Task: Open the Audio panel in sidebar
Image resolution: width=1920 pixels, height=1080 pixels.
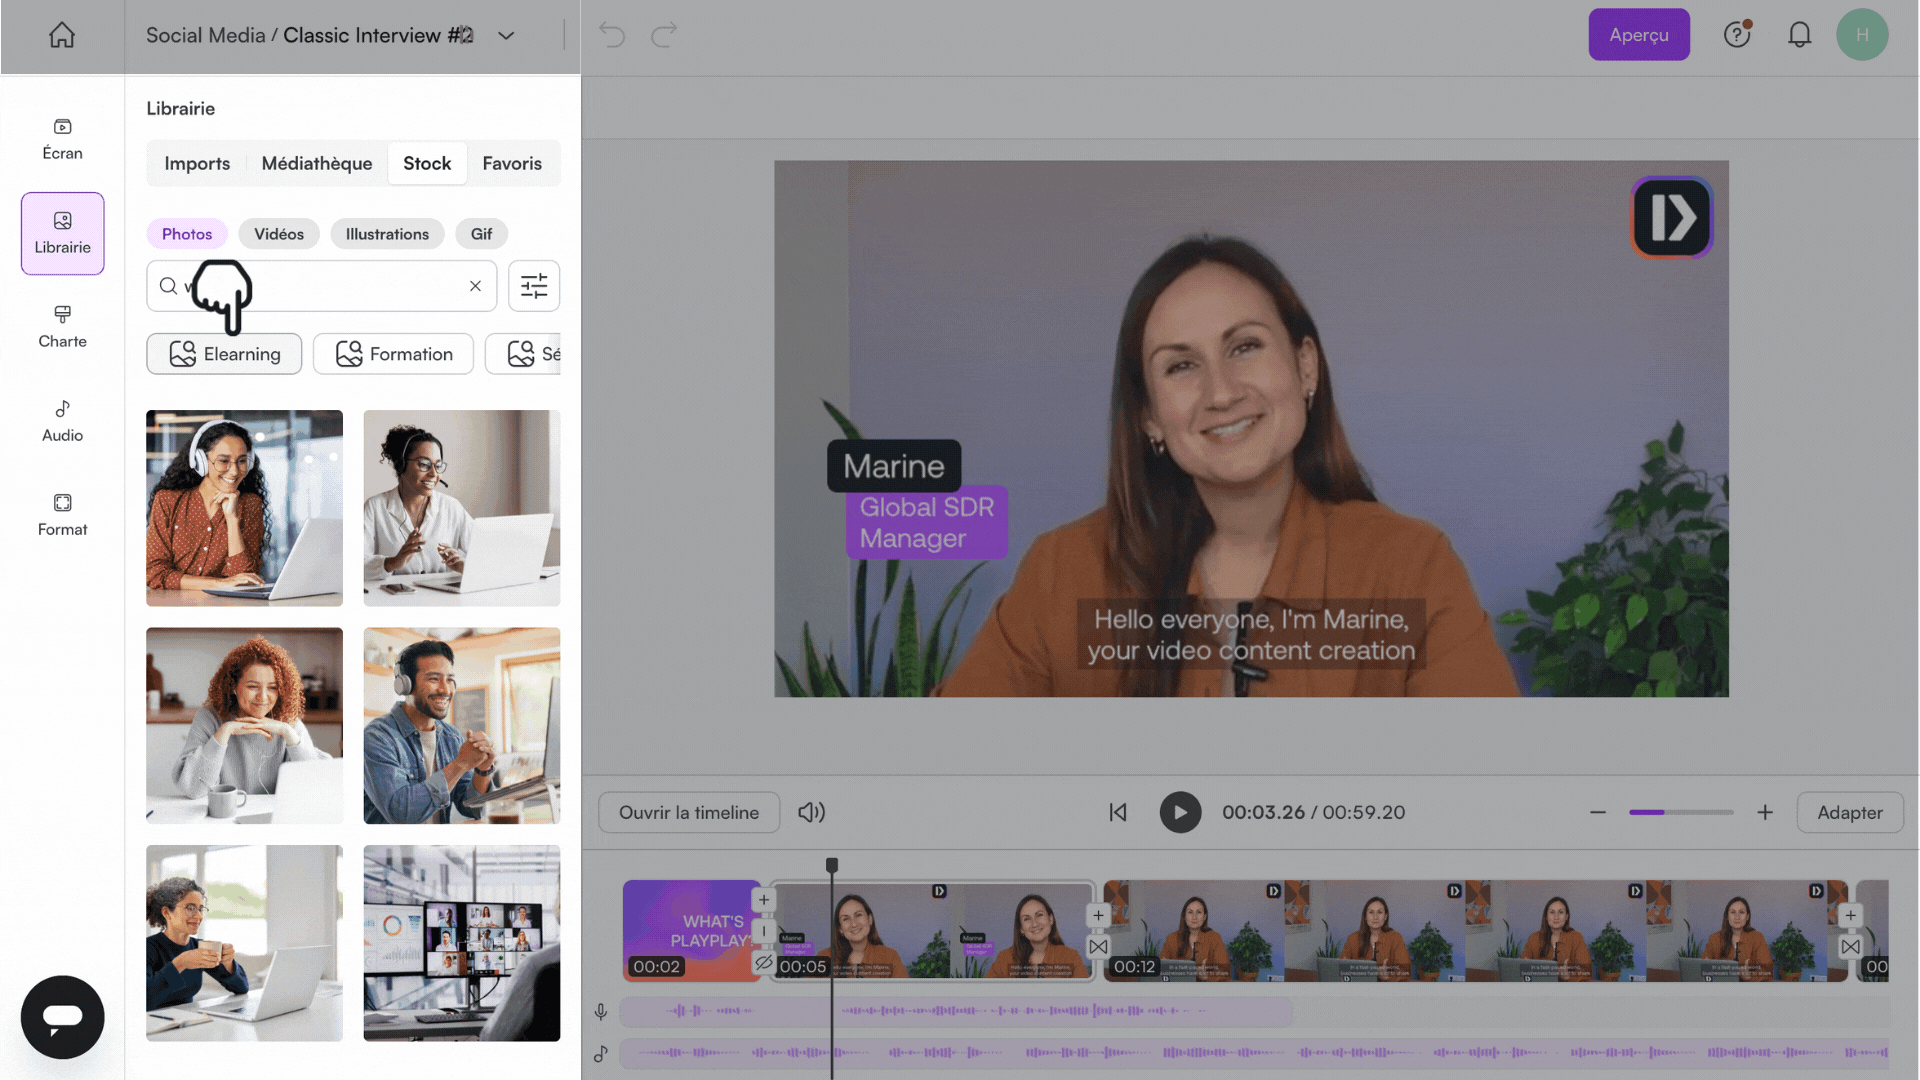Action: 62,420
